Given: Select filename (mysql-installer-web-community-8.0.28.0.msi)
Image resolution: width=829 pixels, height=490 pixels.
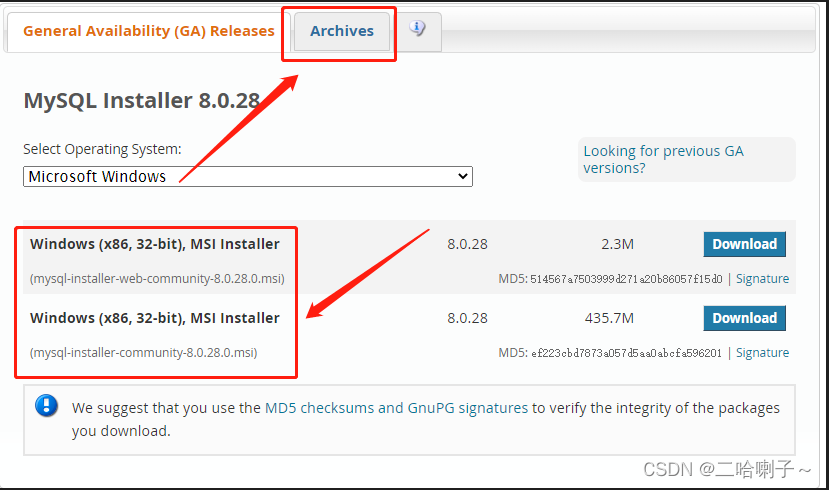Looking at the screenshot, I should 157,279.
